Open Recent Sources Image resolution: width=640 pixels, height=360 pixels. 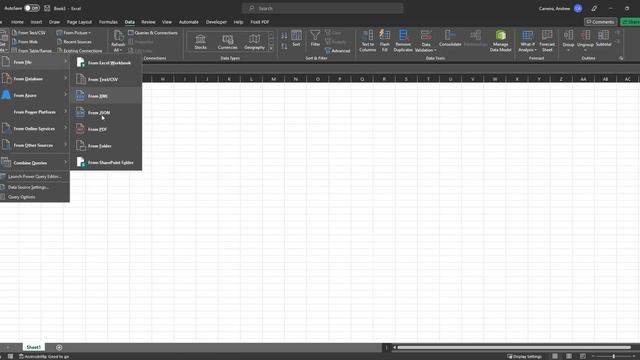tap(74, 42)
